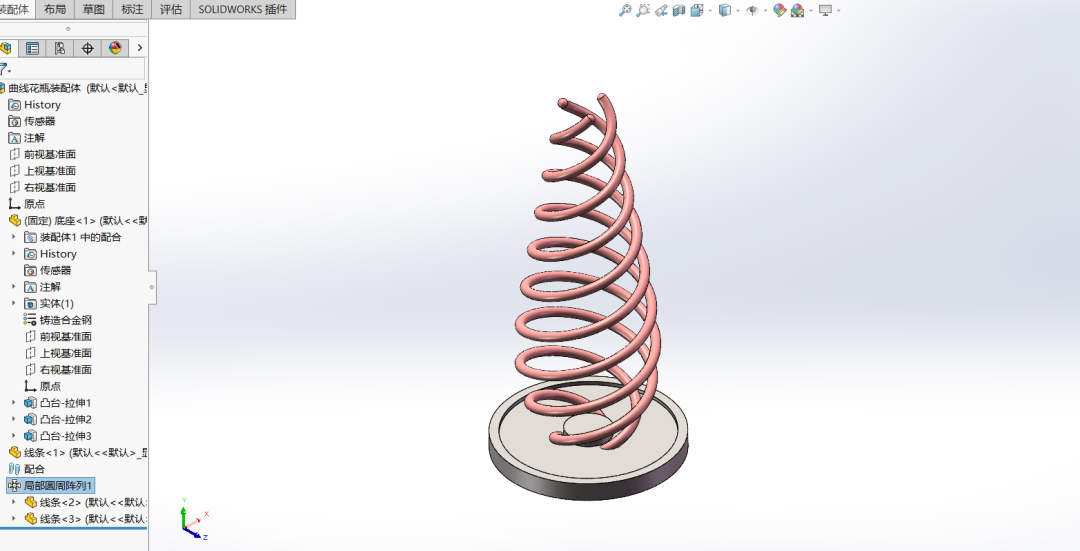
Task: Open the DisplayManager color ball tab
Action: (115, 48)
